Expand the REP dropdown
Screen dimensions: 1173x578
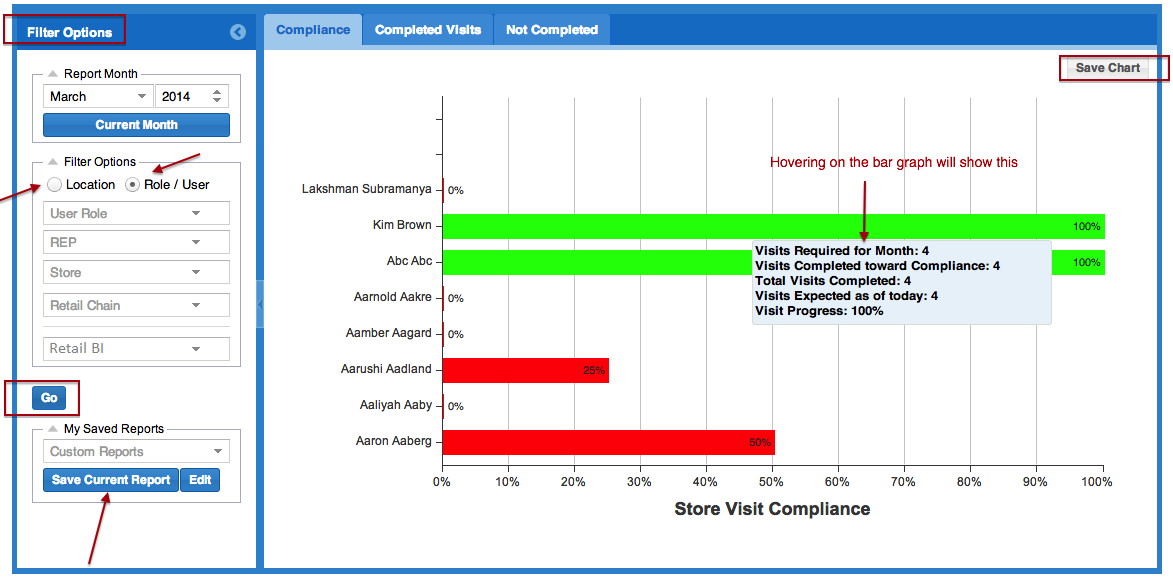pyautogui.click(x=137, y=242)
